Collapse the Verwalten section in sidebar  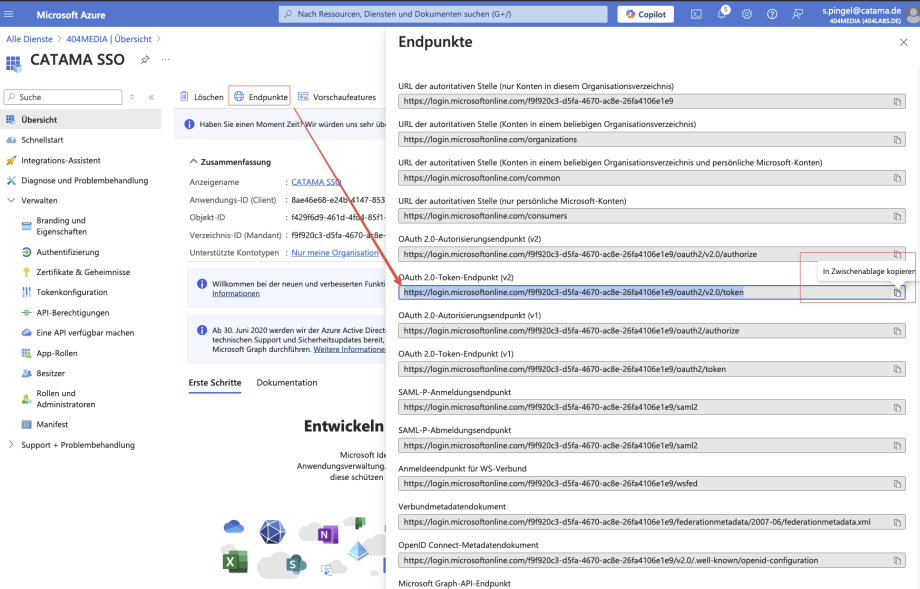[11, 200]
